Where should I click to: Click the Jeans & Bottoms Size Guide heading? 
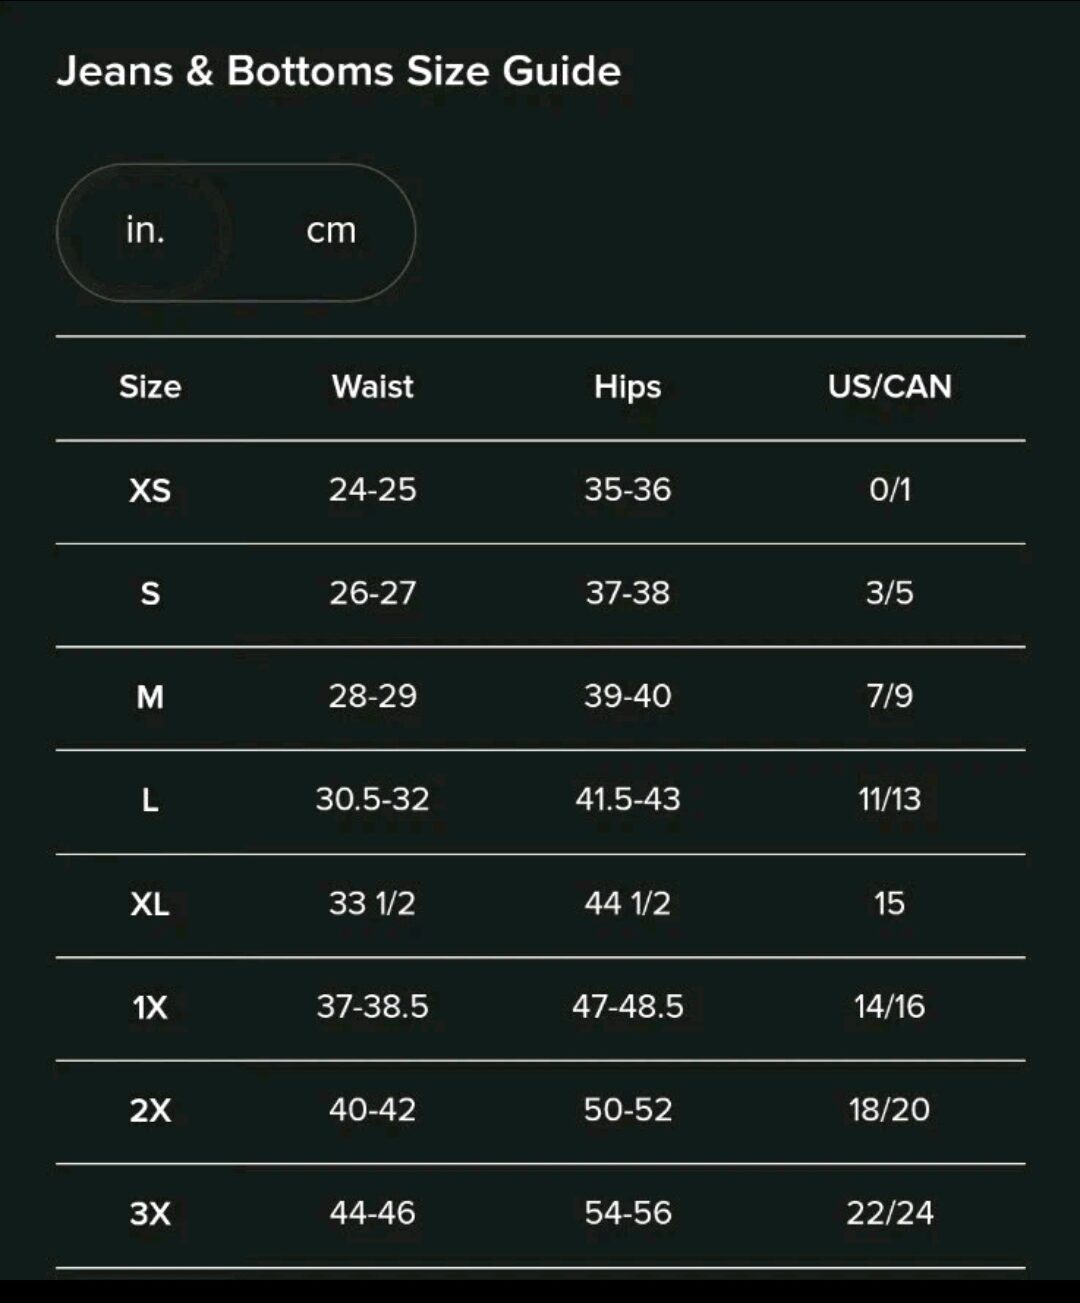(339, 71)
